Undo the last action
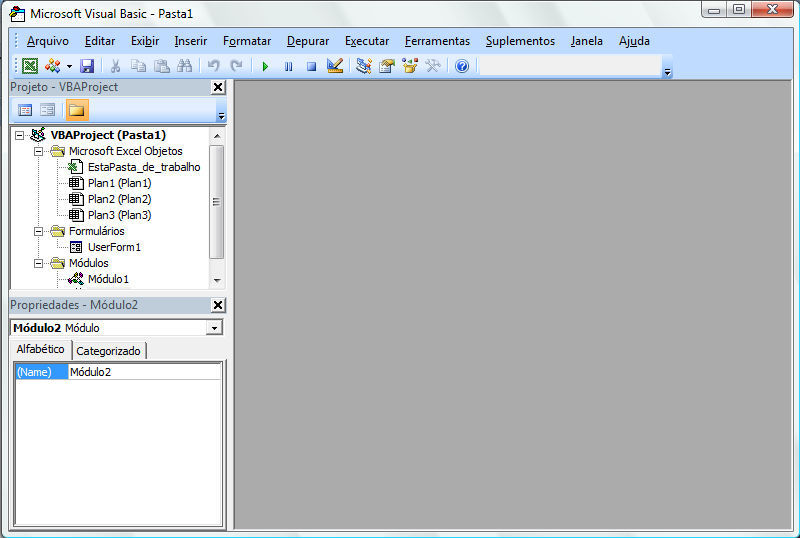Viewport: 800px width, 538px height. (x=213, y=66)
